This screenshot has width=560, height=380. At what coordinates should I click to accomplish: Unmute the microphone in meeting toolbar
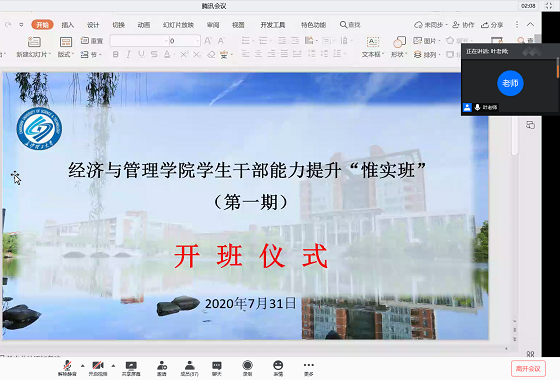click(67, 368)
